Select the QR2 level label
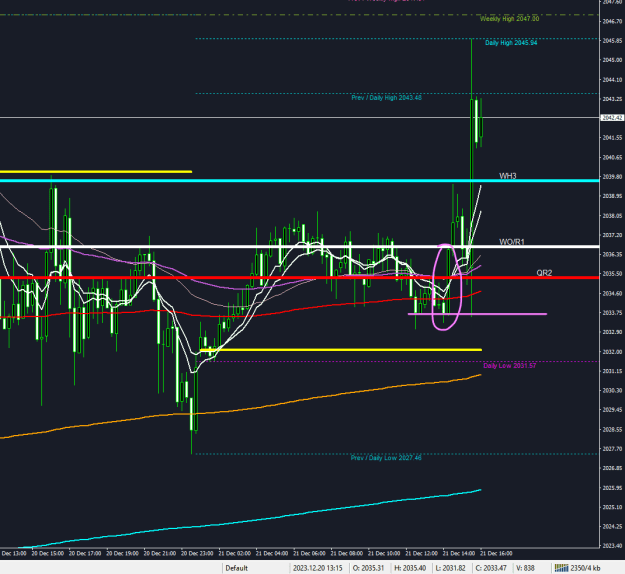 coord(544,273)
